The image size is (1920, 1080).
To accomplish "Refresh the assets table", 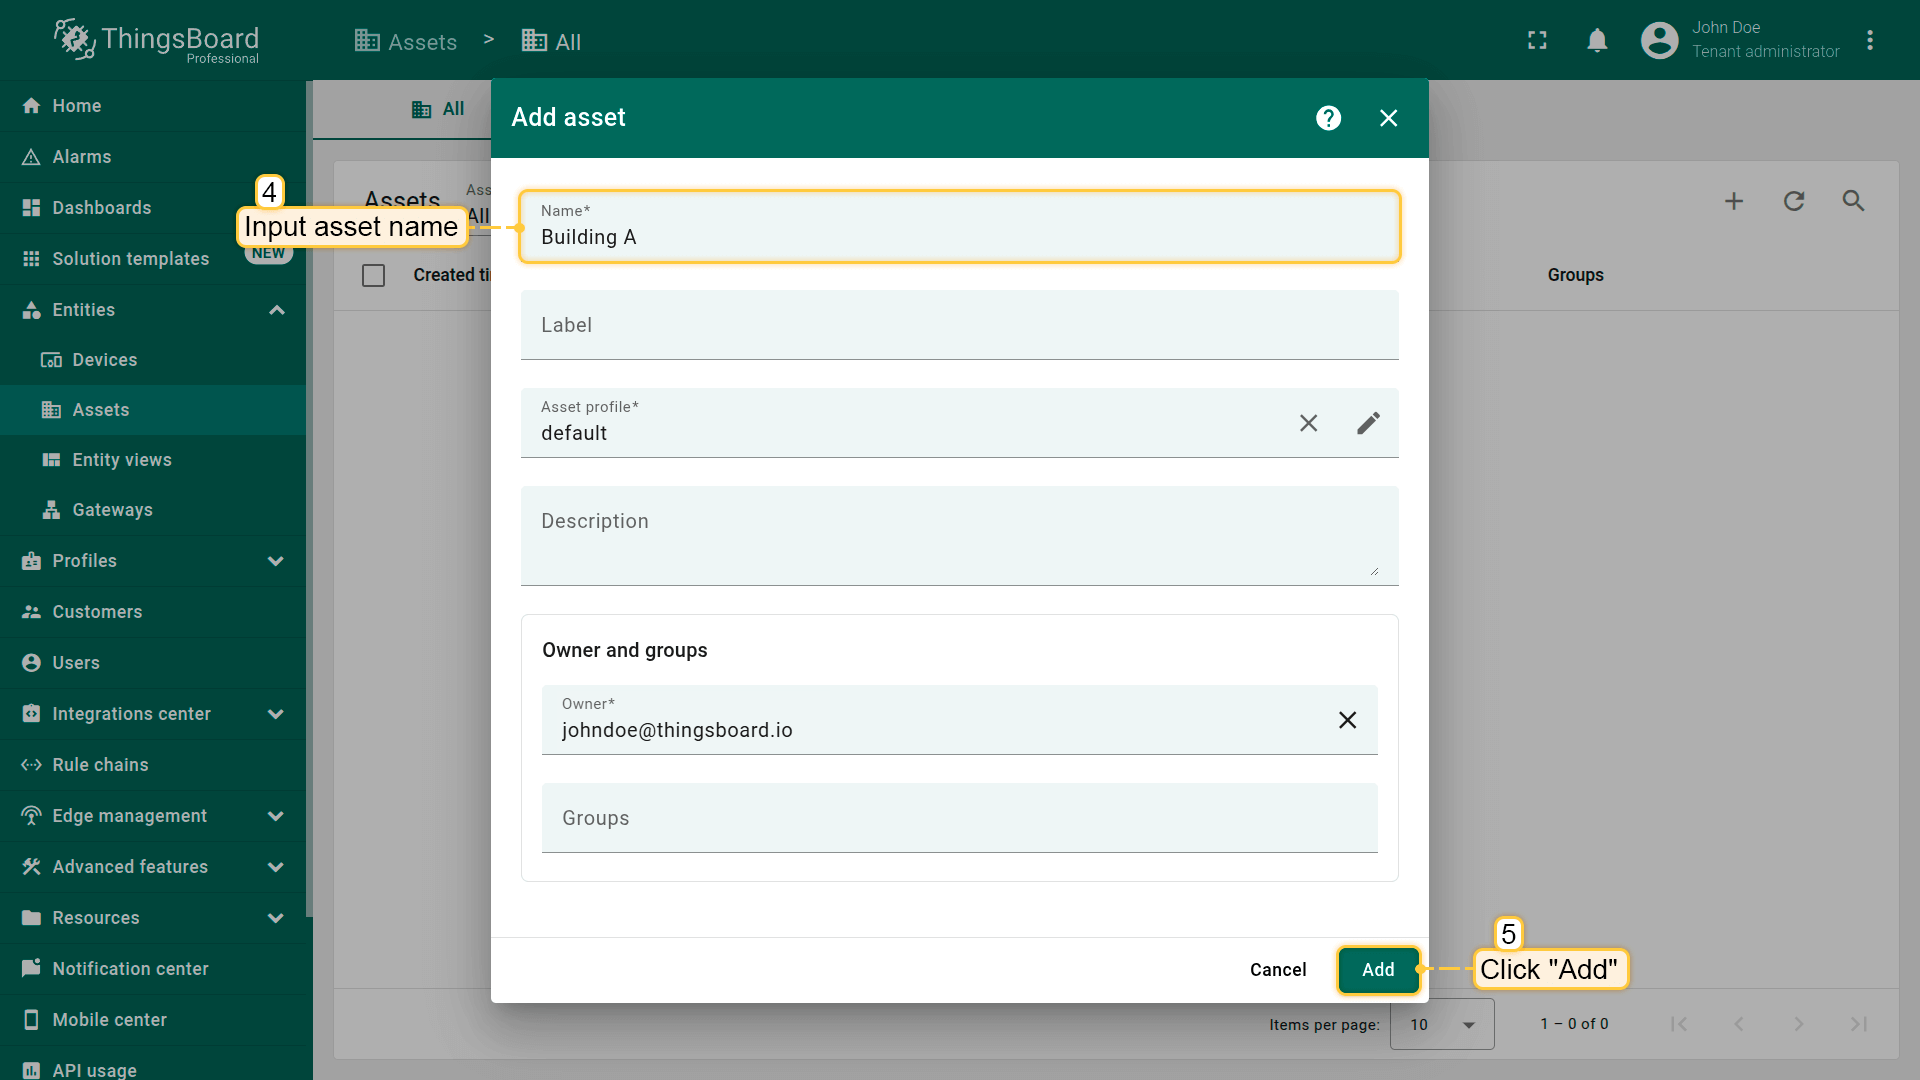I will pos(1794,201).
